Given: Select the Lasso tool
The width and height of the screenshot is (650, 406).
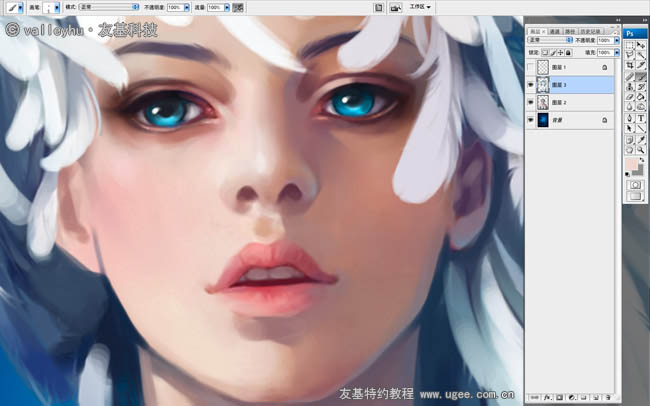Looking at the screenshot, I should coord(629,55).
